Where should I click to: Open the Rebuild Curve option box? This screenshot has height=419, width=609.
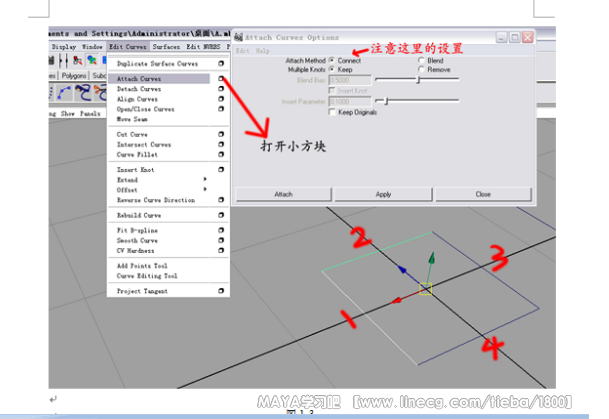221,215
